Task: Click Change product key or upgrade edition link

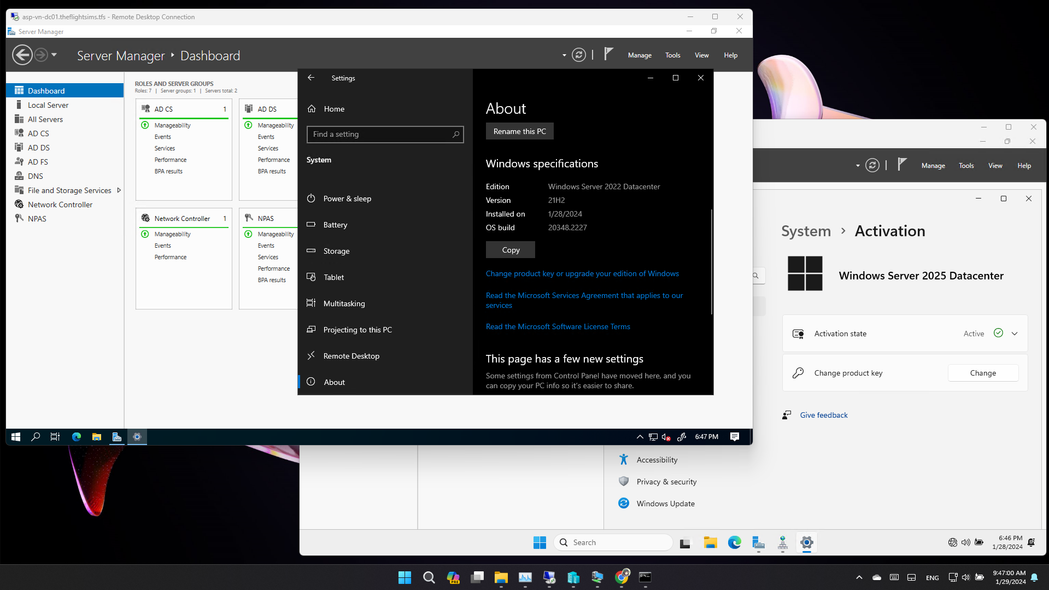Action: click(582, 274)
